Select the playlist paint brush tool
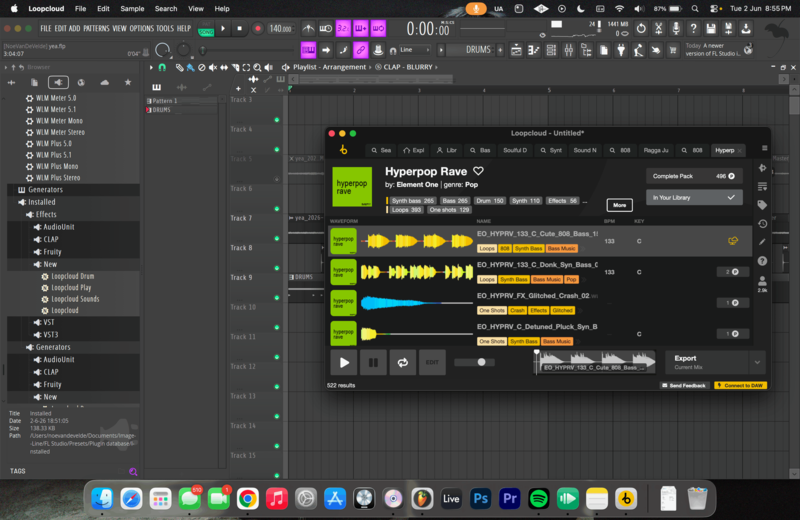 pos(190,67)
